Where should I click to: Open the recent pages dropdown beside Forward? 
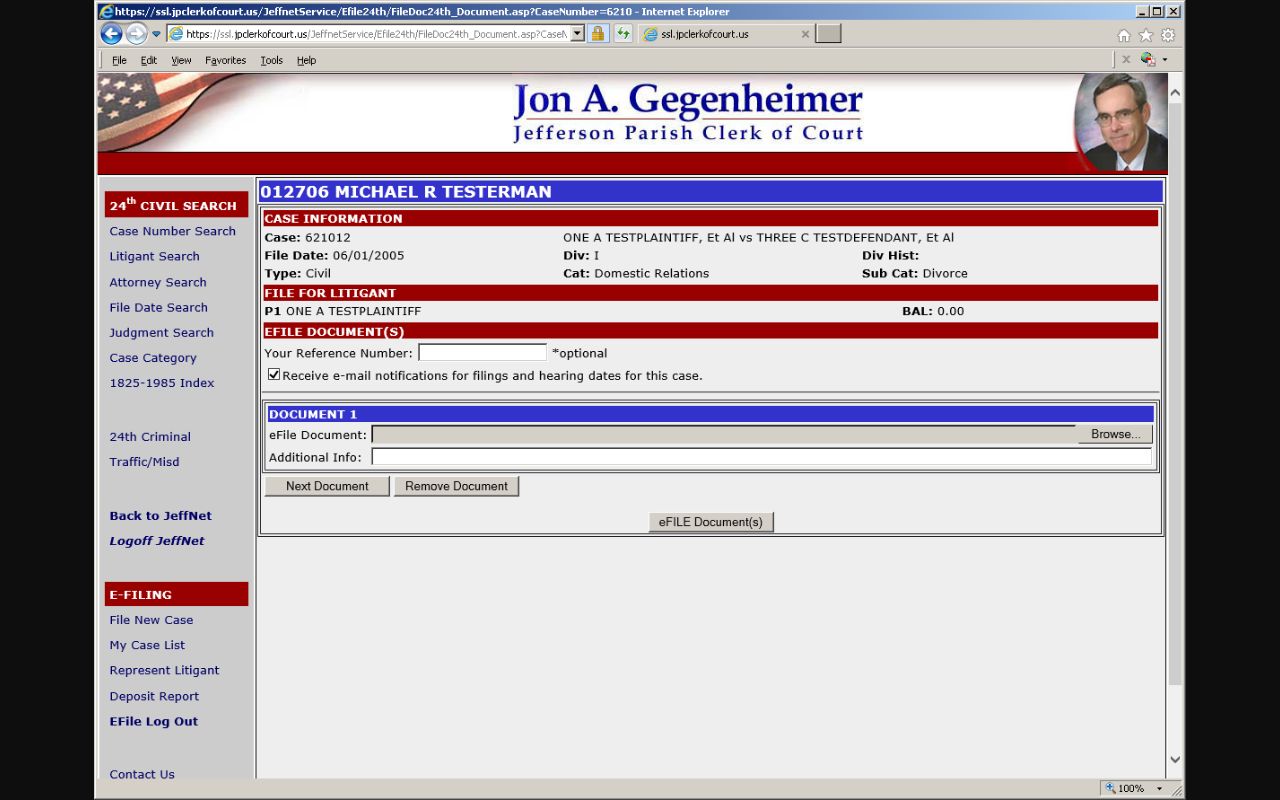(156, 34)
